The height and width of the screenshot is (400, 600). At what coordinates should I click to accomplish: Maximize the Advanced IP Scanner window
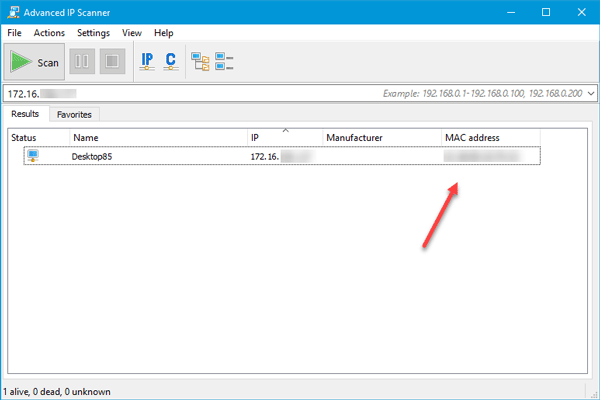546,12
